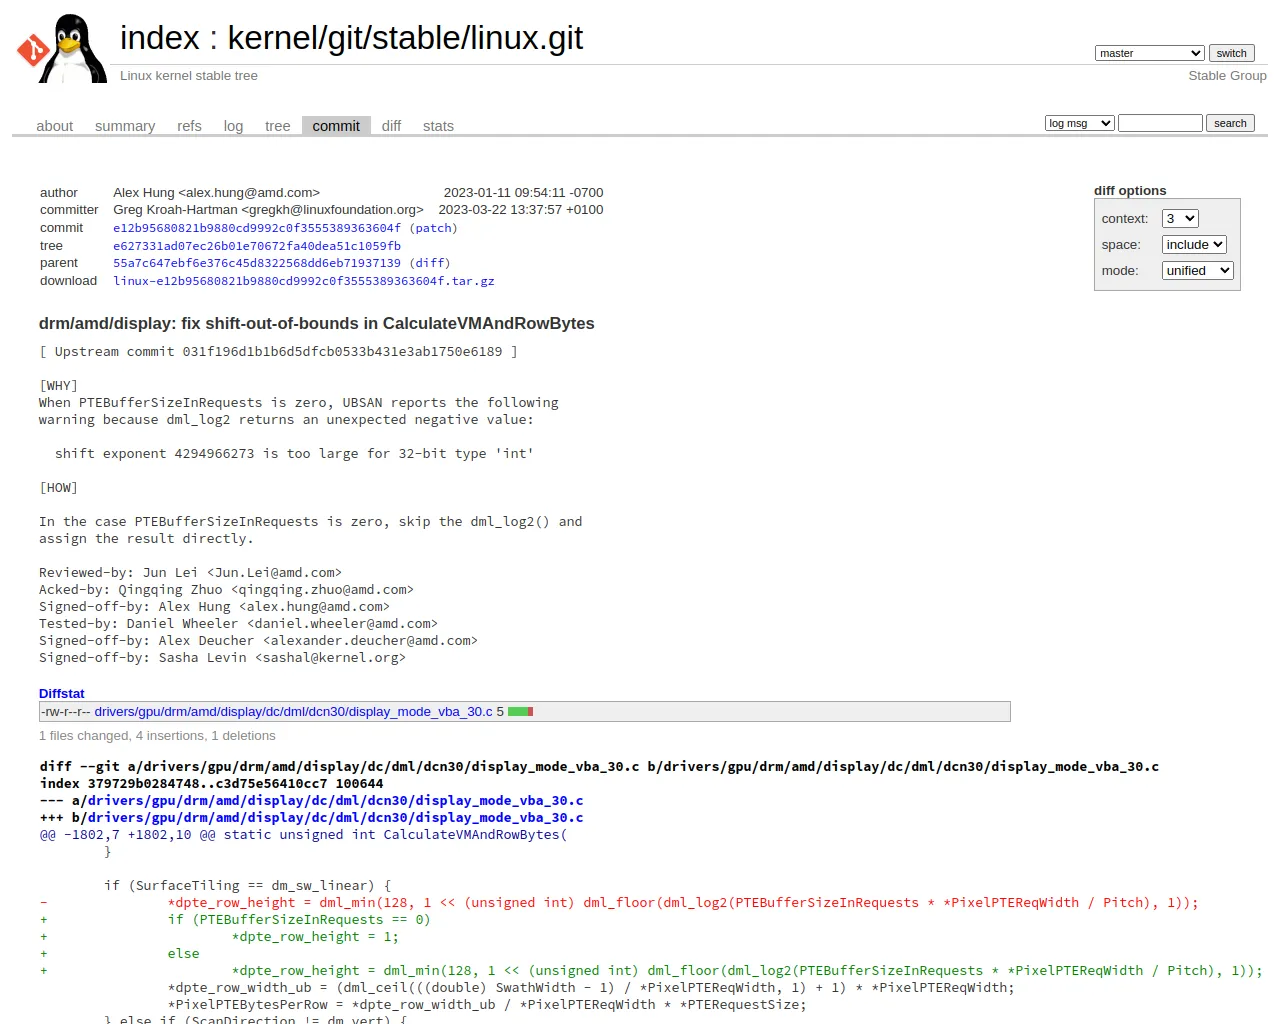Click the @@ -1802,7 hunk header
This screenshot has width=1280, height=1024.
point(303,834)
